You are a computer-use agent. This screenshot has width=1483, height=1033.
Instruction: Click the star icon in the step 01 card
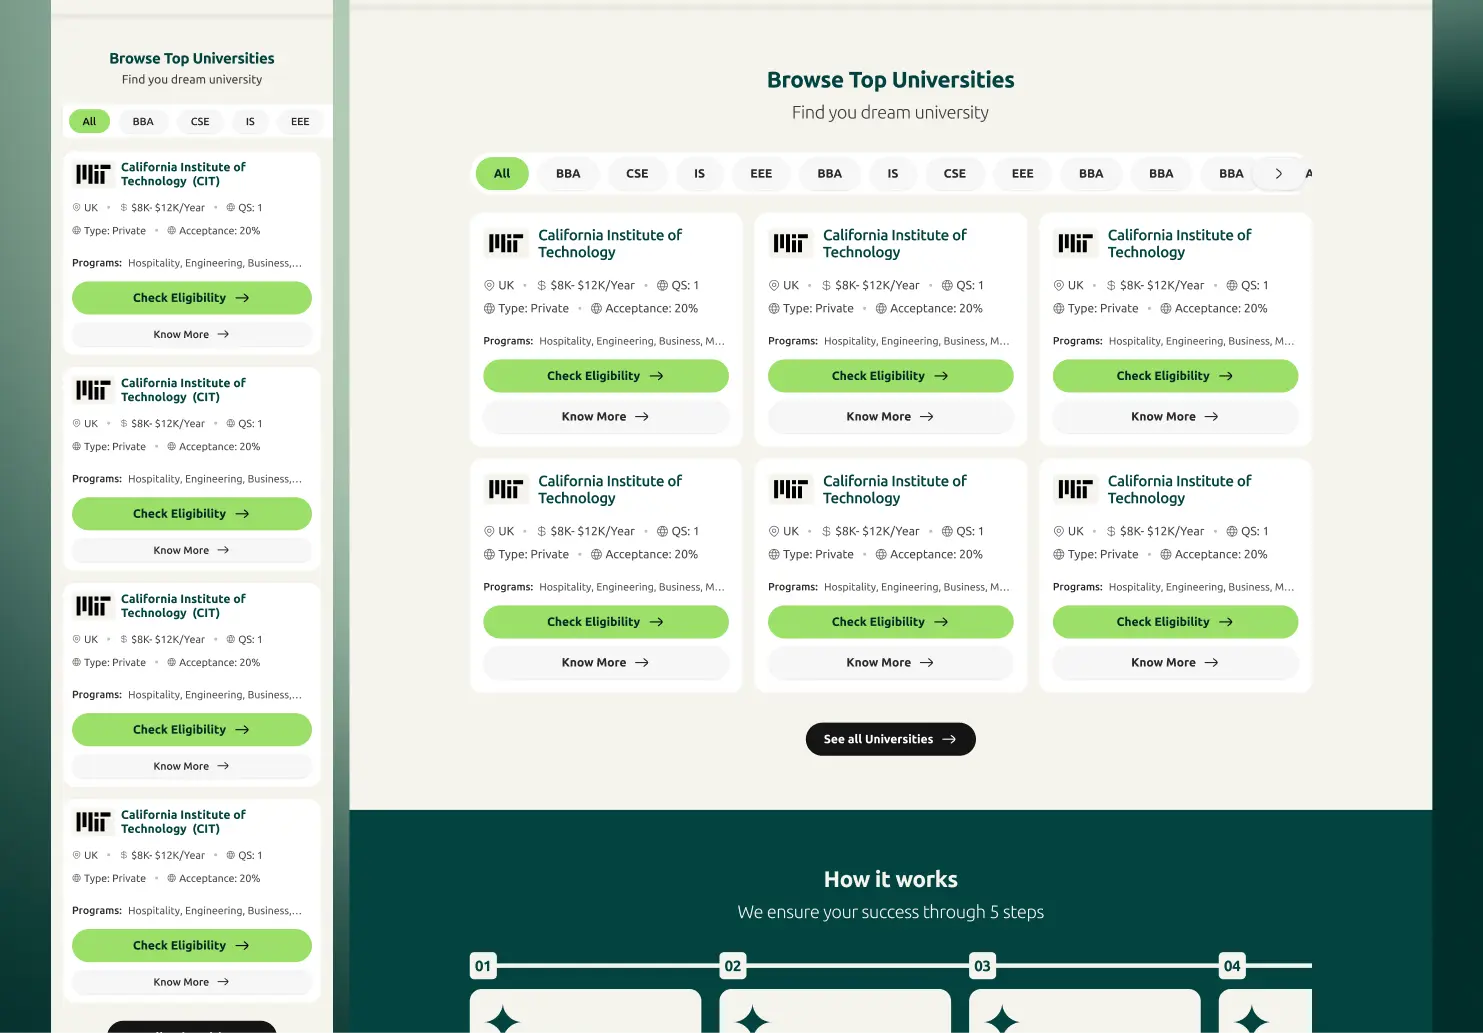(503, 1019)
